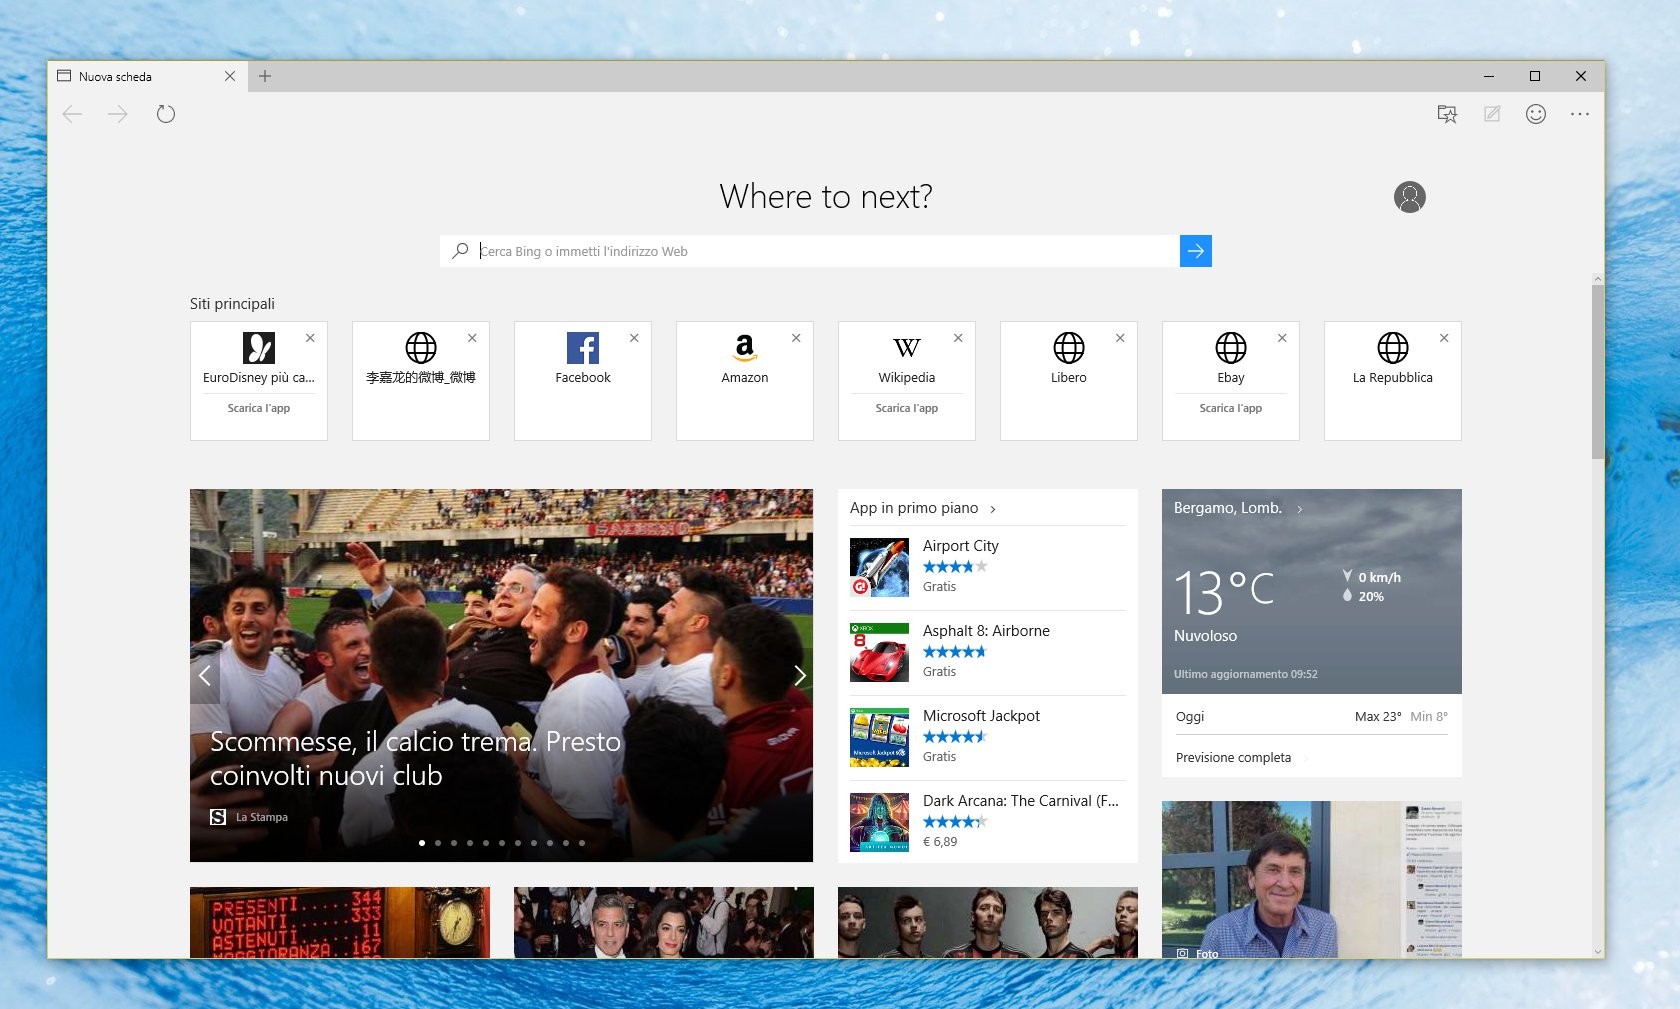Expand the App in primo piano section
The image size is (1680, 1009).
point(993,509)
